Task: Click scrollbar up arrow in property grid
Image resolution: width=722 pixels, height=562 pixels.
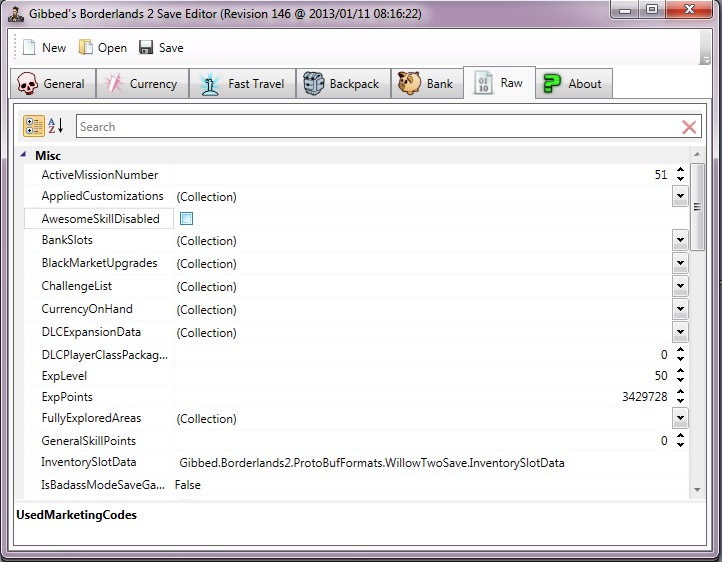Action: (697, 154)
